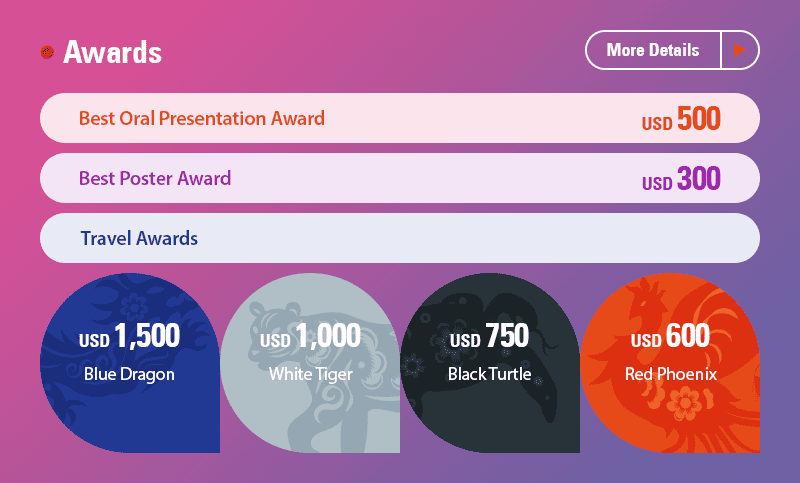Click the play arrow beside More Details

click(740, 50)
